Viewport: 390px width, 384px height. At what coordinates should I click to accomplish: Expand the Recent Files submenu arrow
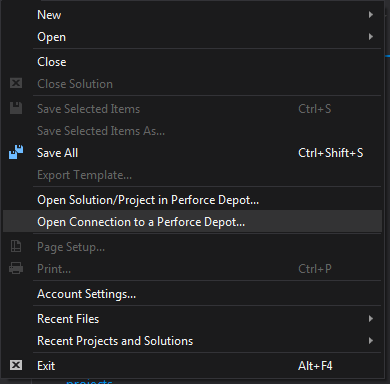(371, 319)
